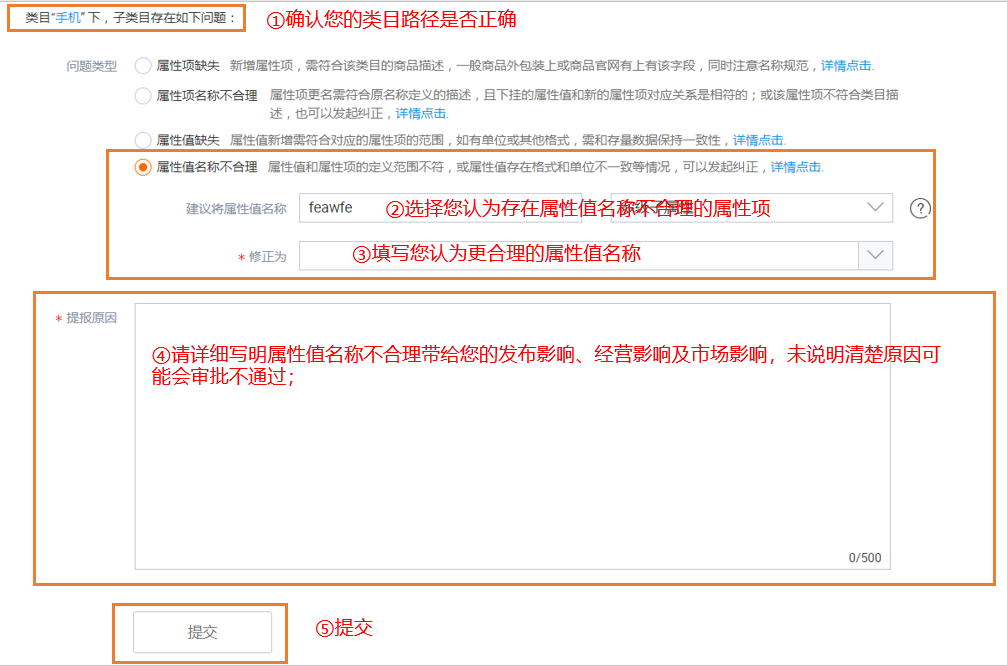Click the feawfe attribute value field
Screen dimensions: 1007x666
(x=440, y=207)
